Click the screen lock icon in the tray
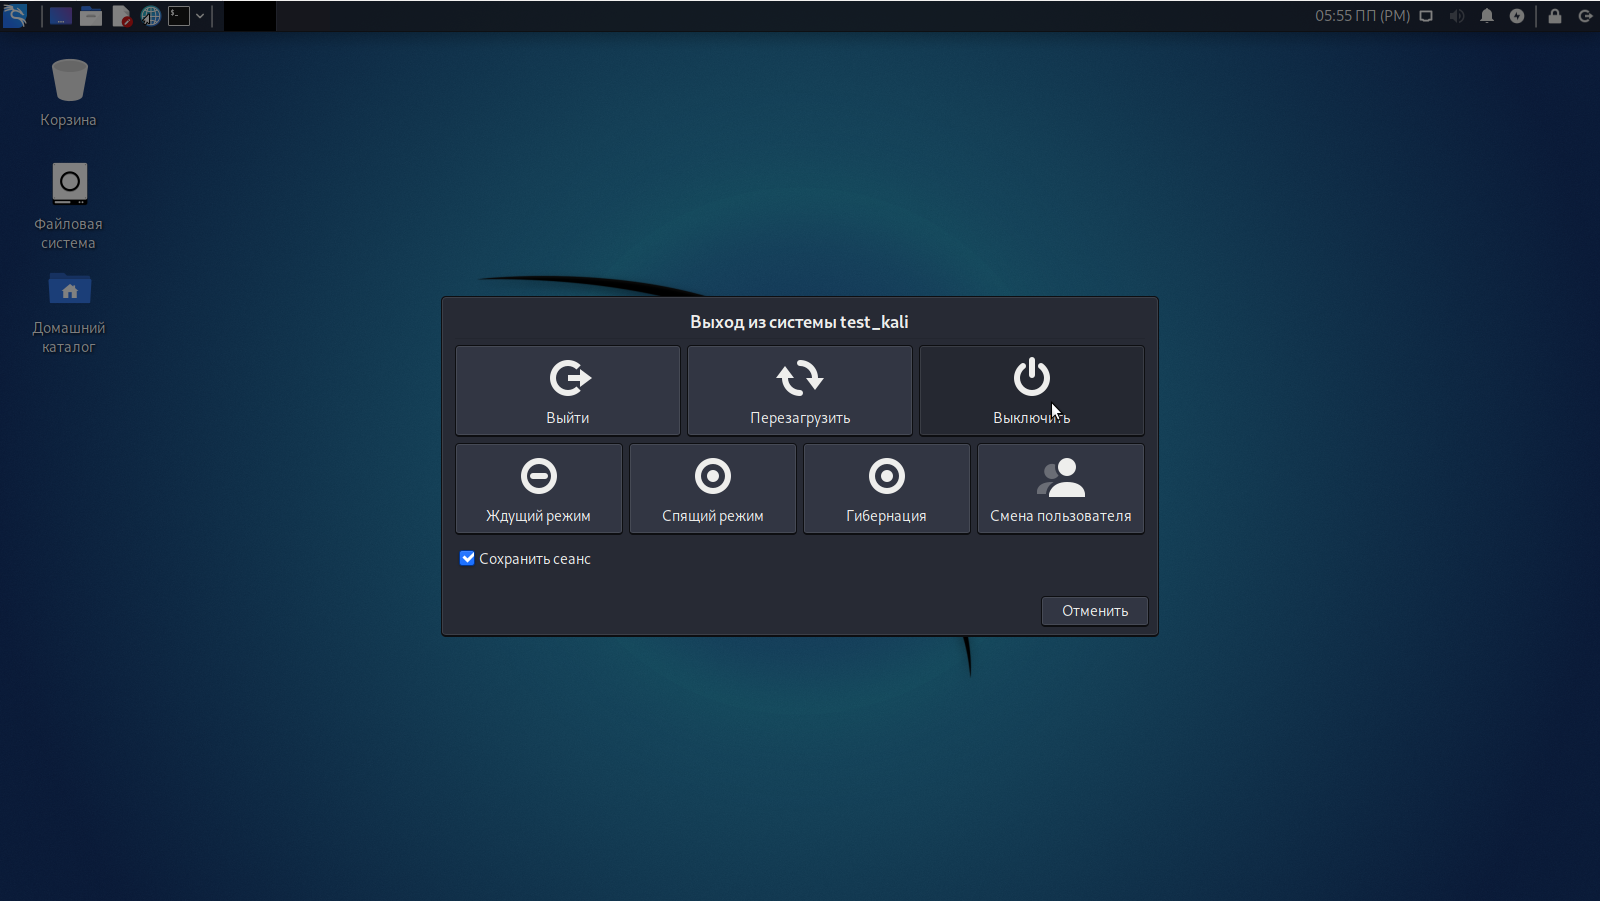The width and height of the screenshot is (1600, 901). click(x=1553, y=16)
